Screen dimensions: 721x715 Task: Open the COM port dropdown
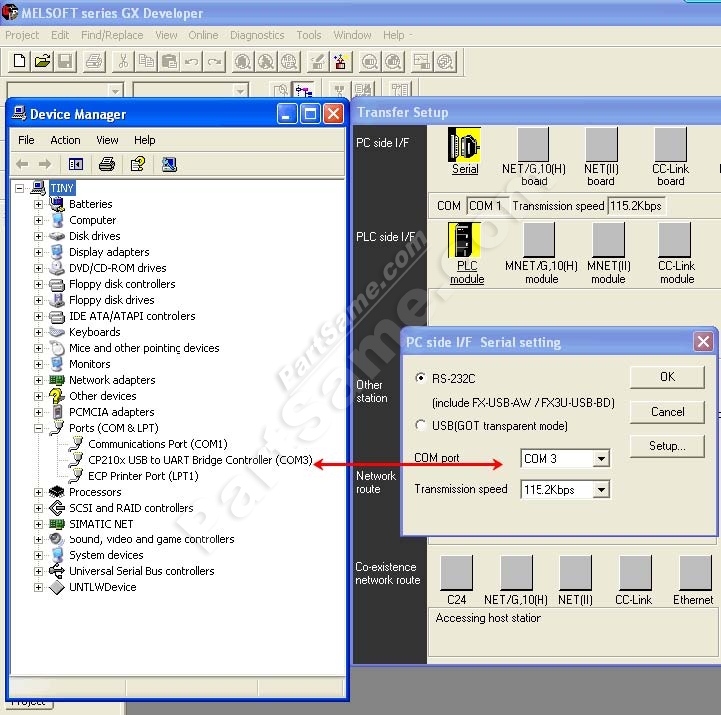[x=601, y=458]
